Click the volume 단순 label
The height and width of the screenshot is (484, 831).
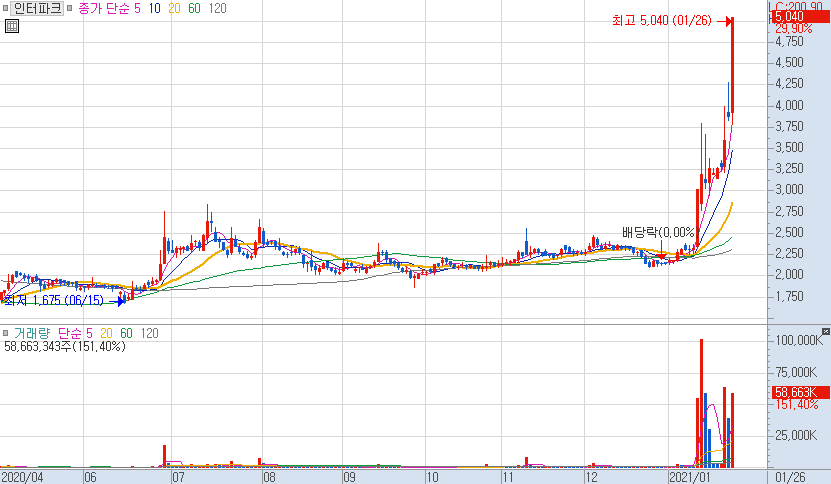point(70,333)
